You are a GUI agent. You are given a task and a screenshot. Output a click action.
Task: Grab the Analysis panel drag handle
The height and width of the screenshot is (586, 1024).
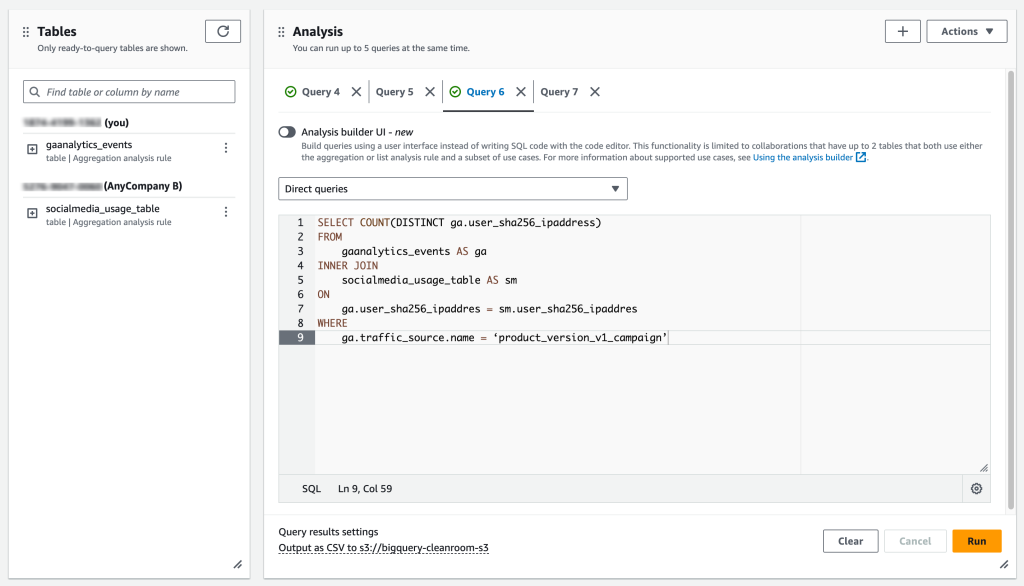pyautogui.click(x=281, y=29)
